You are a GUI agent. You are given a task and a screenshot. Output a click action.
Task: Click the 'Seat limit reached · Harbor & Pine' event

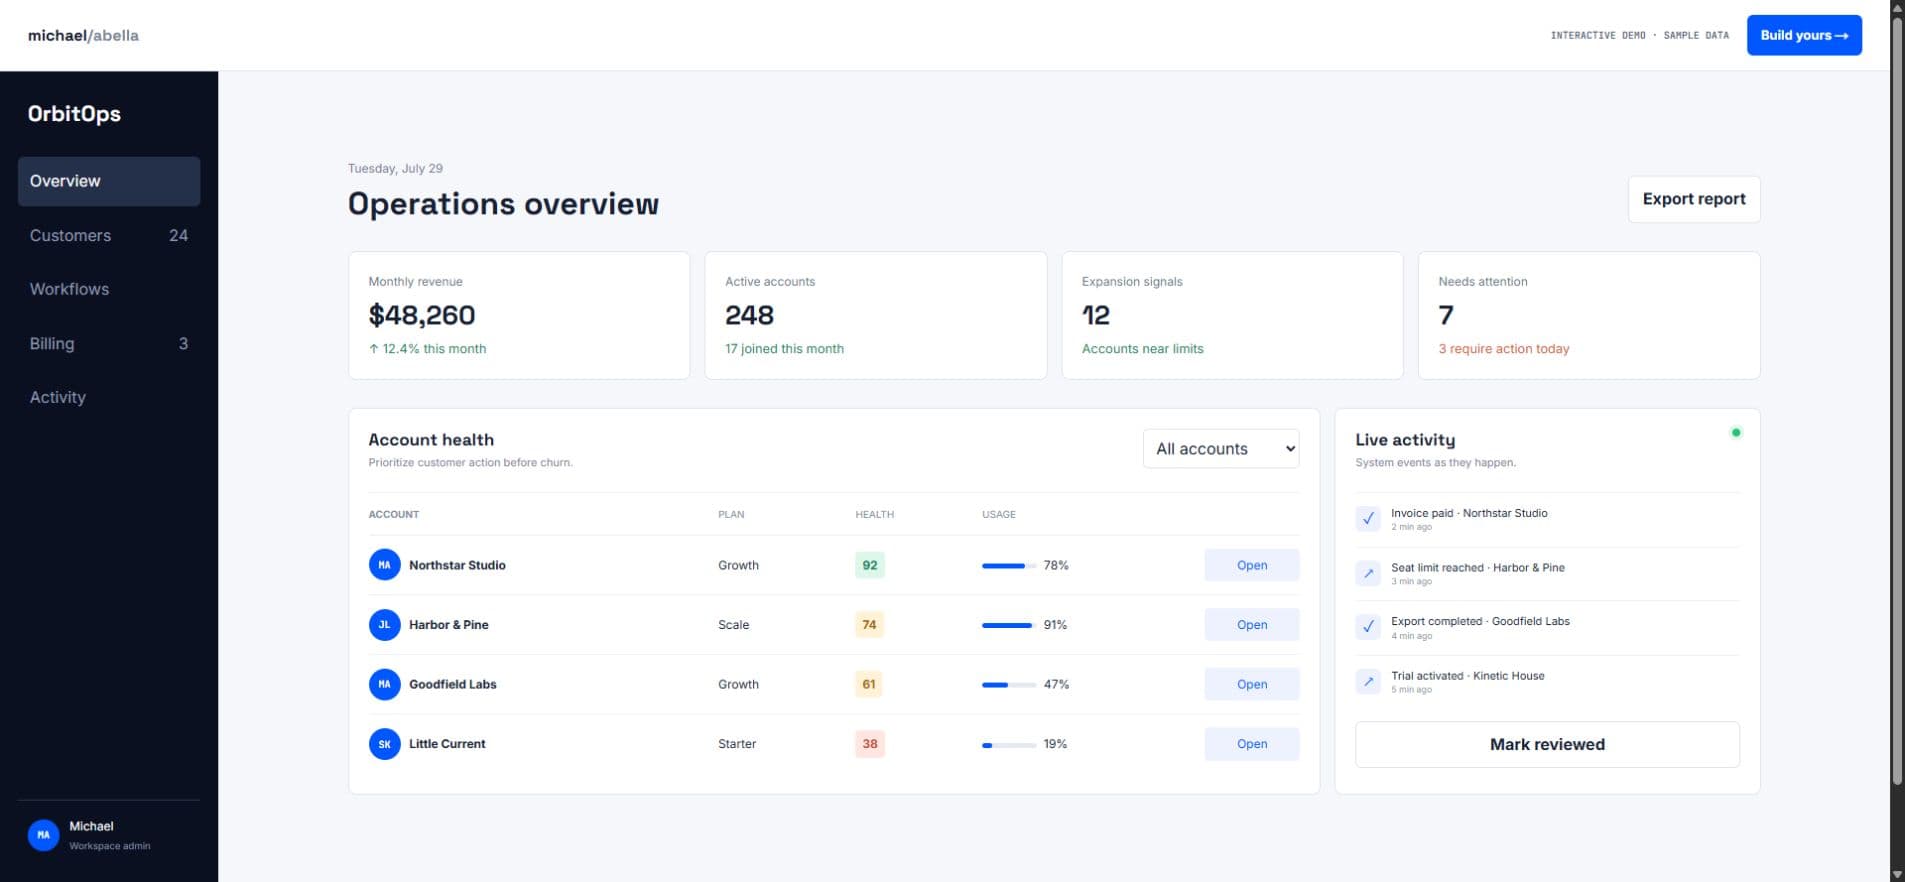point(1478,567)
